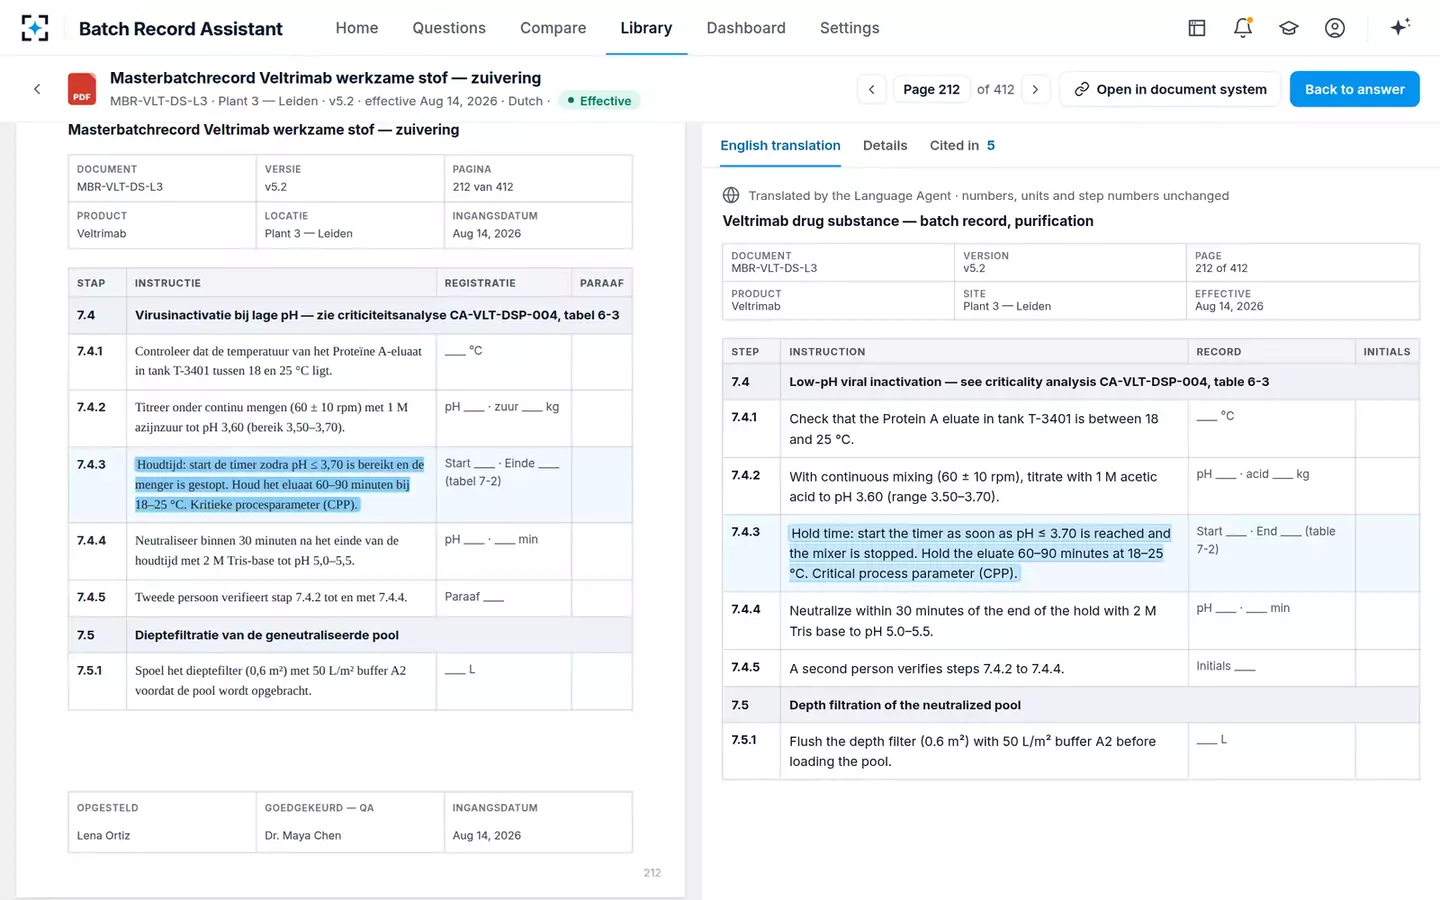This screenshot has height=900, width=1440.
Task: Go back using the left chevron arrow
Action: pos(37,89)
